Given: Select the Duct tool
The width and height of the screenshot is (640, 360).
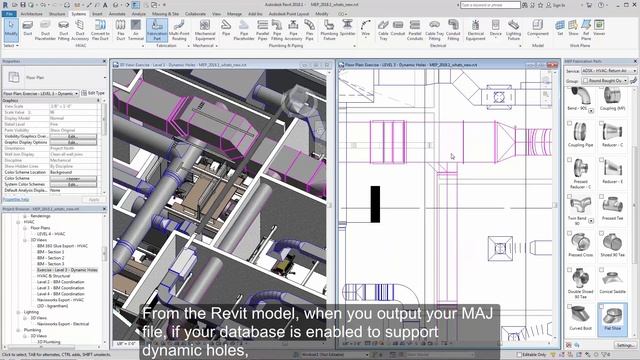Looking at the screenshot, I should click(28, 29).
